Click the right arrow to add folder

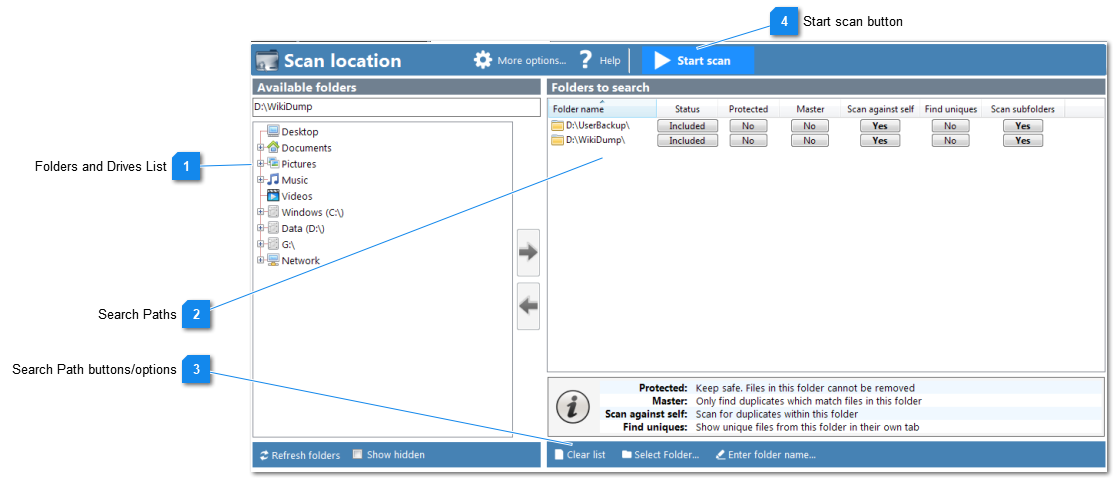click(x=528, y=252)
